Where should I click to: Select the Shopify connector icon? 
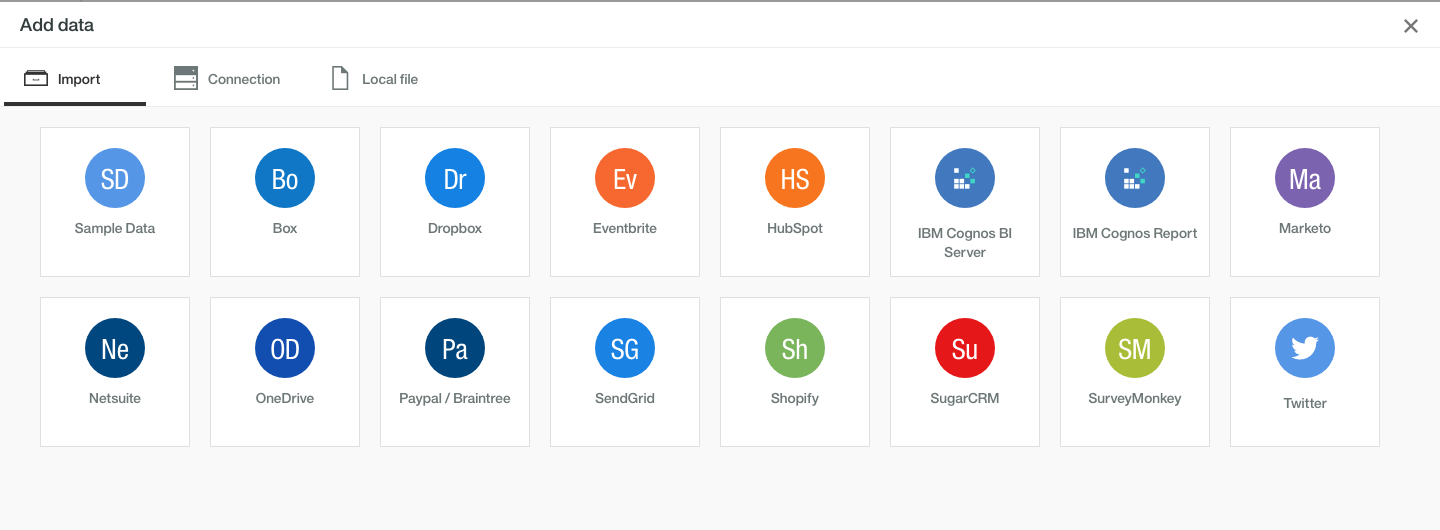(x=795, y=349)
